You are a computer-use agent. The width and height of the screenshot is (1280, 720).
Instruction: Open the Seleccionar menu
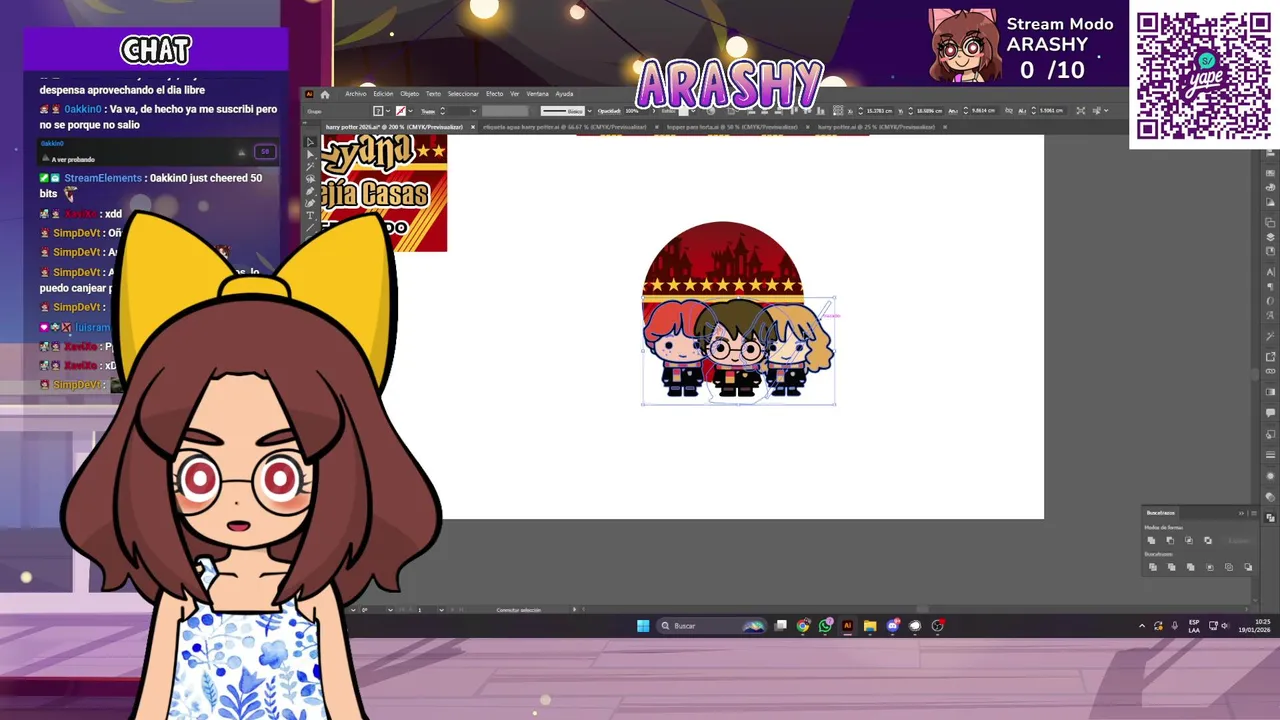tap(463, 94)
